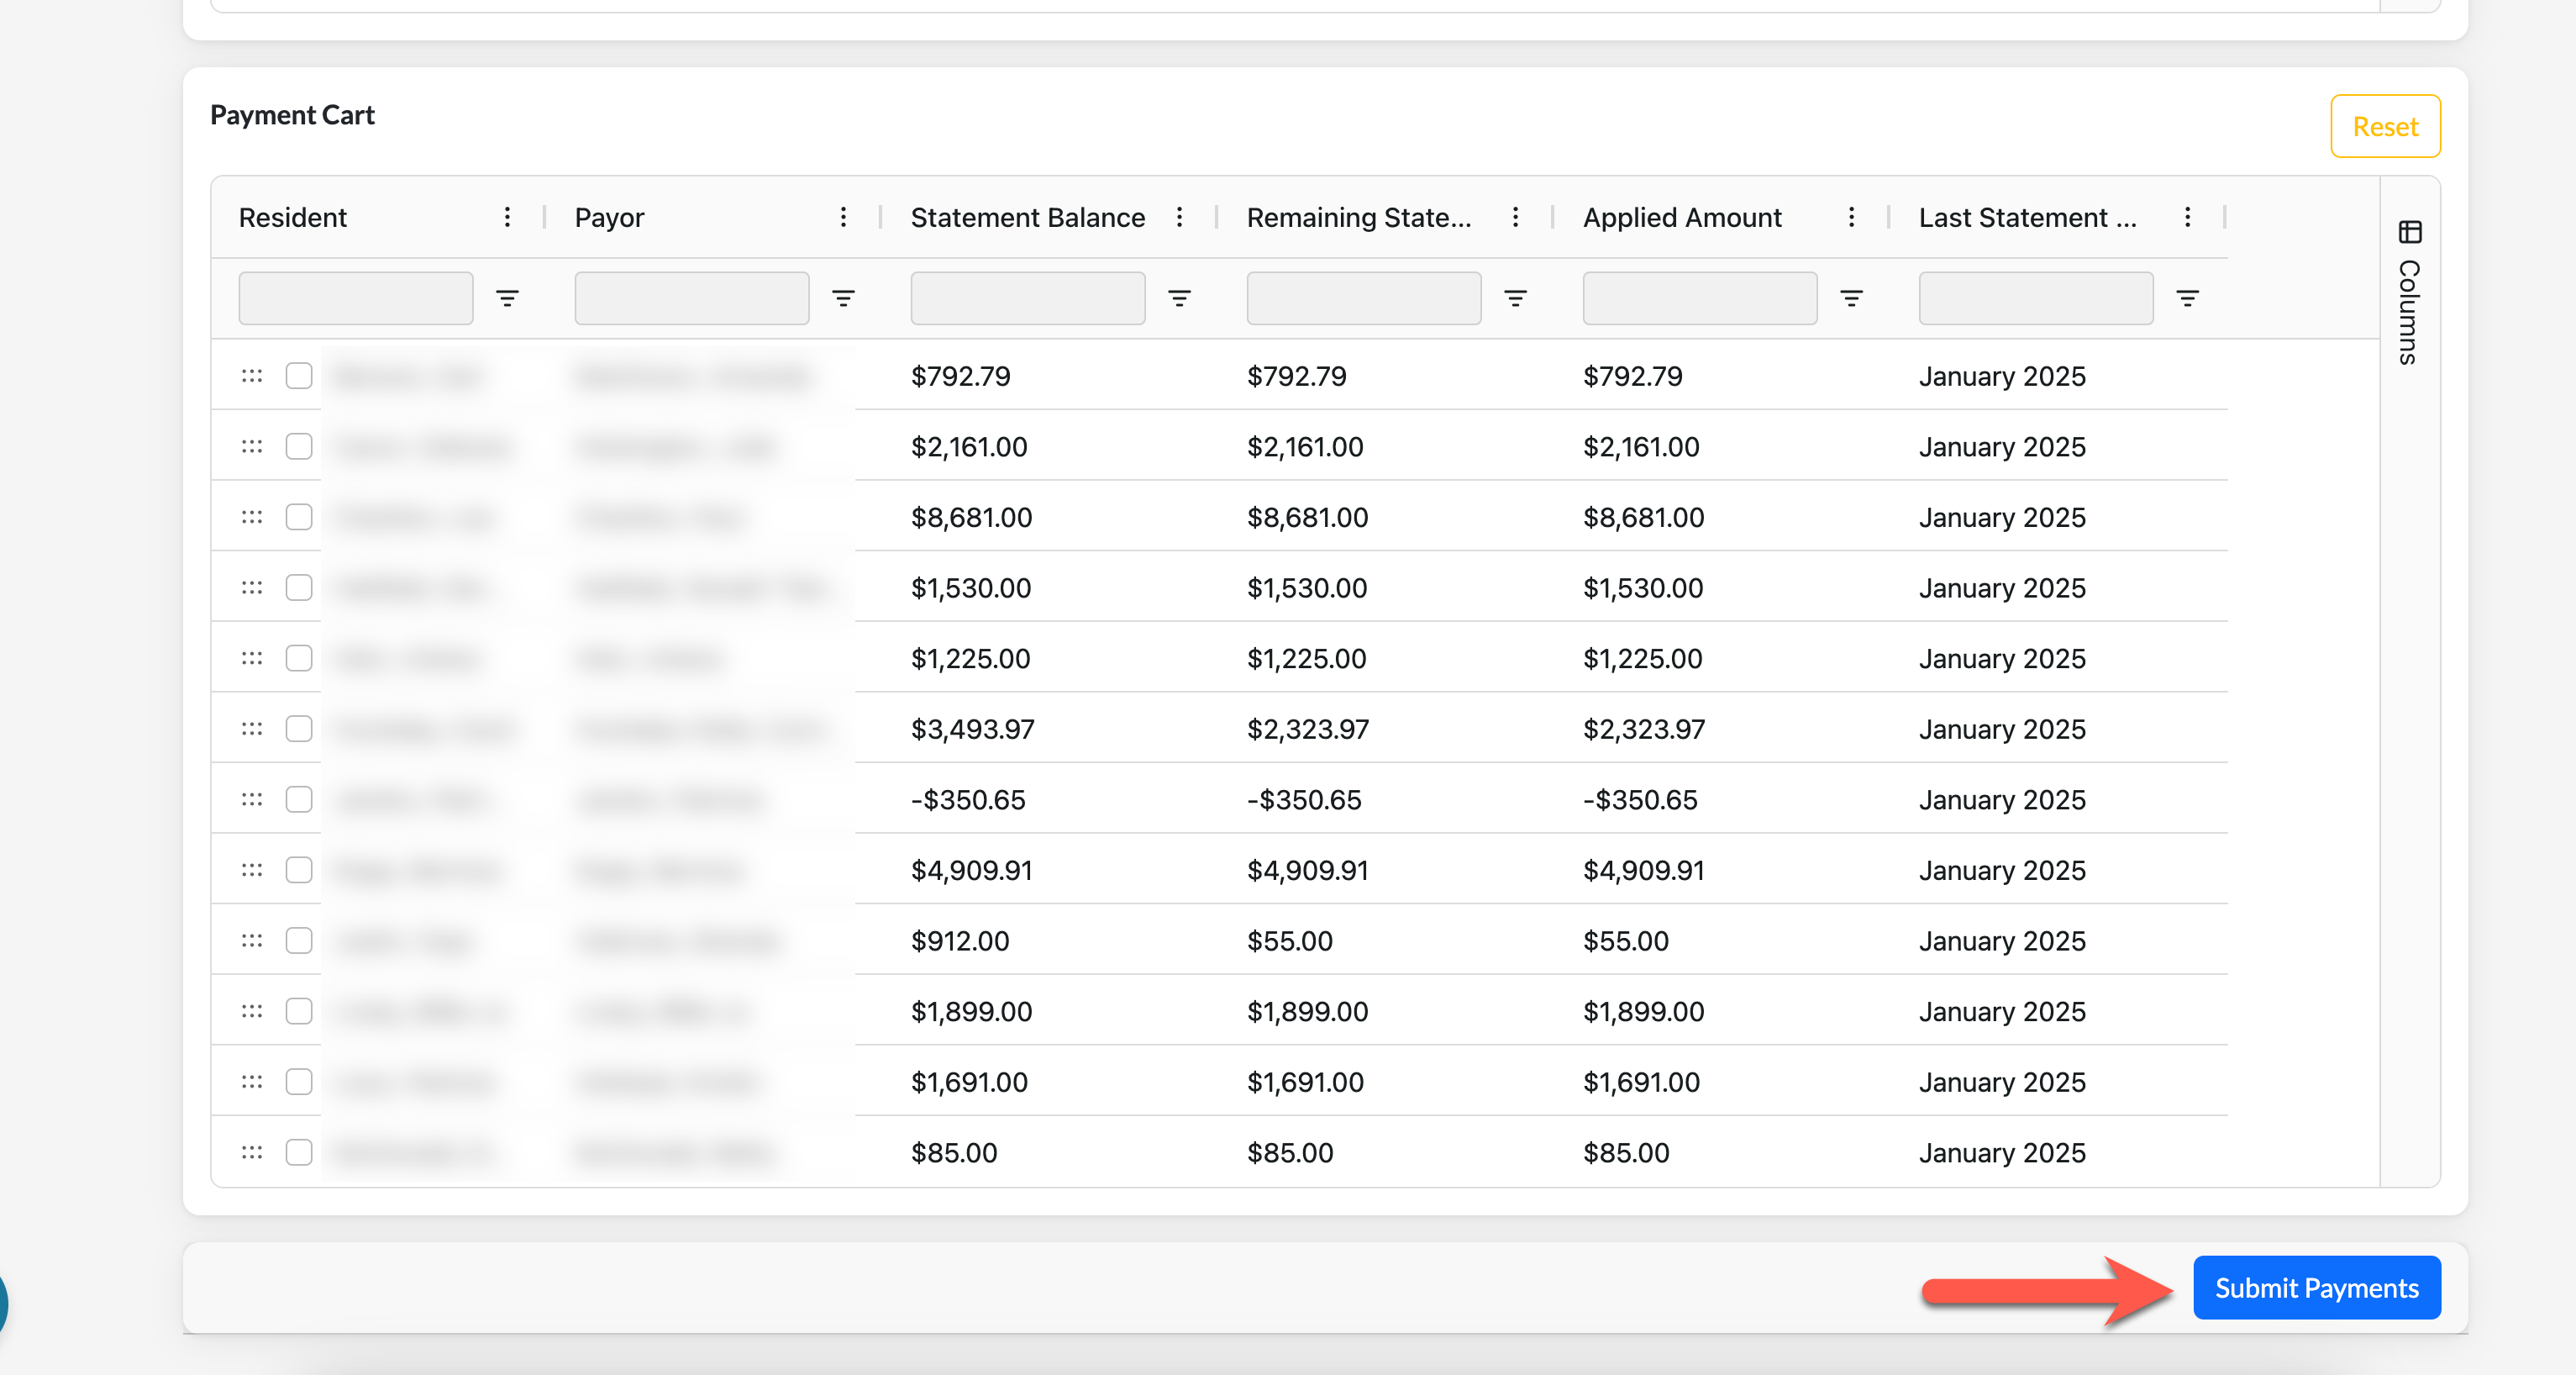
Task: Open the Last Statement column menu dots
Action: click(x=2187, y=217)
